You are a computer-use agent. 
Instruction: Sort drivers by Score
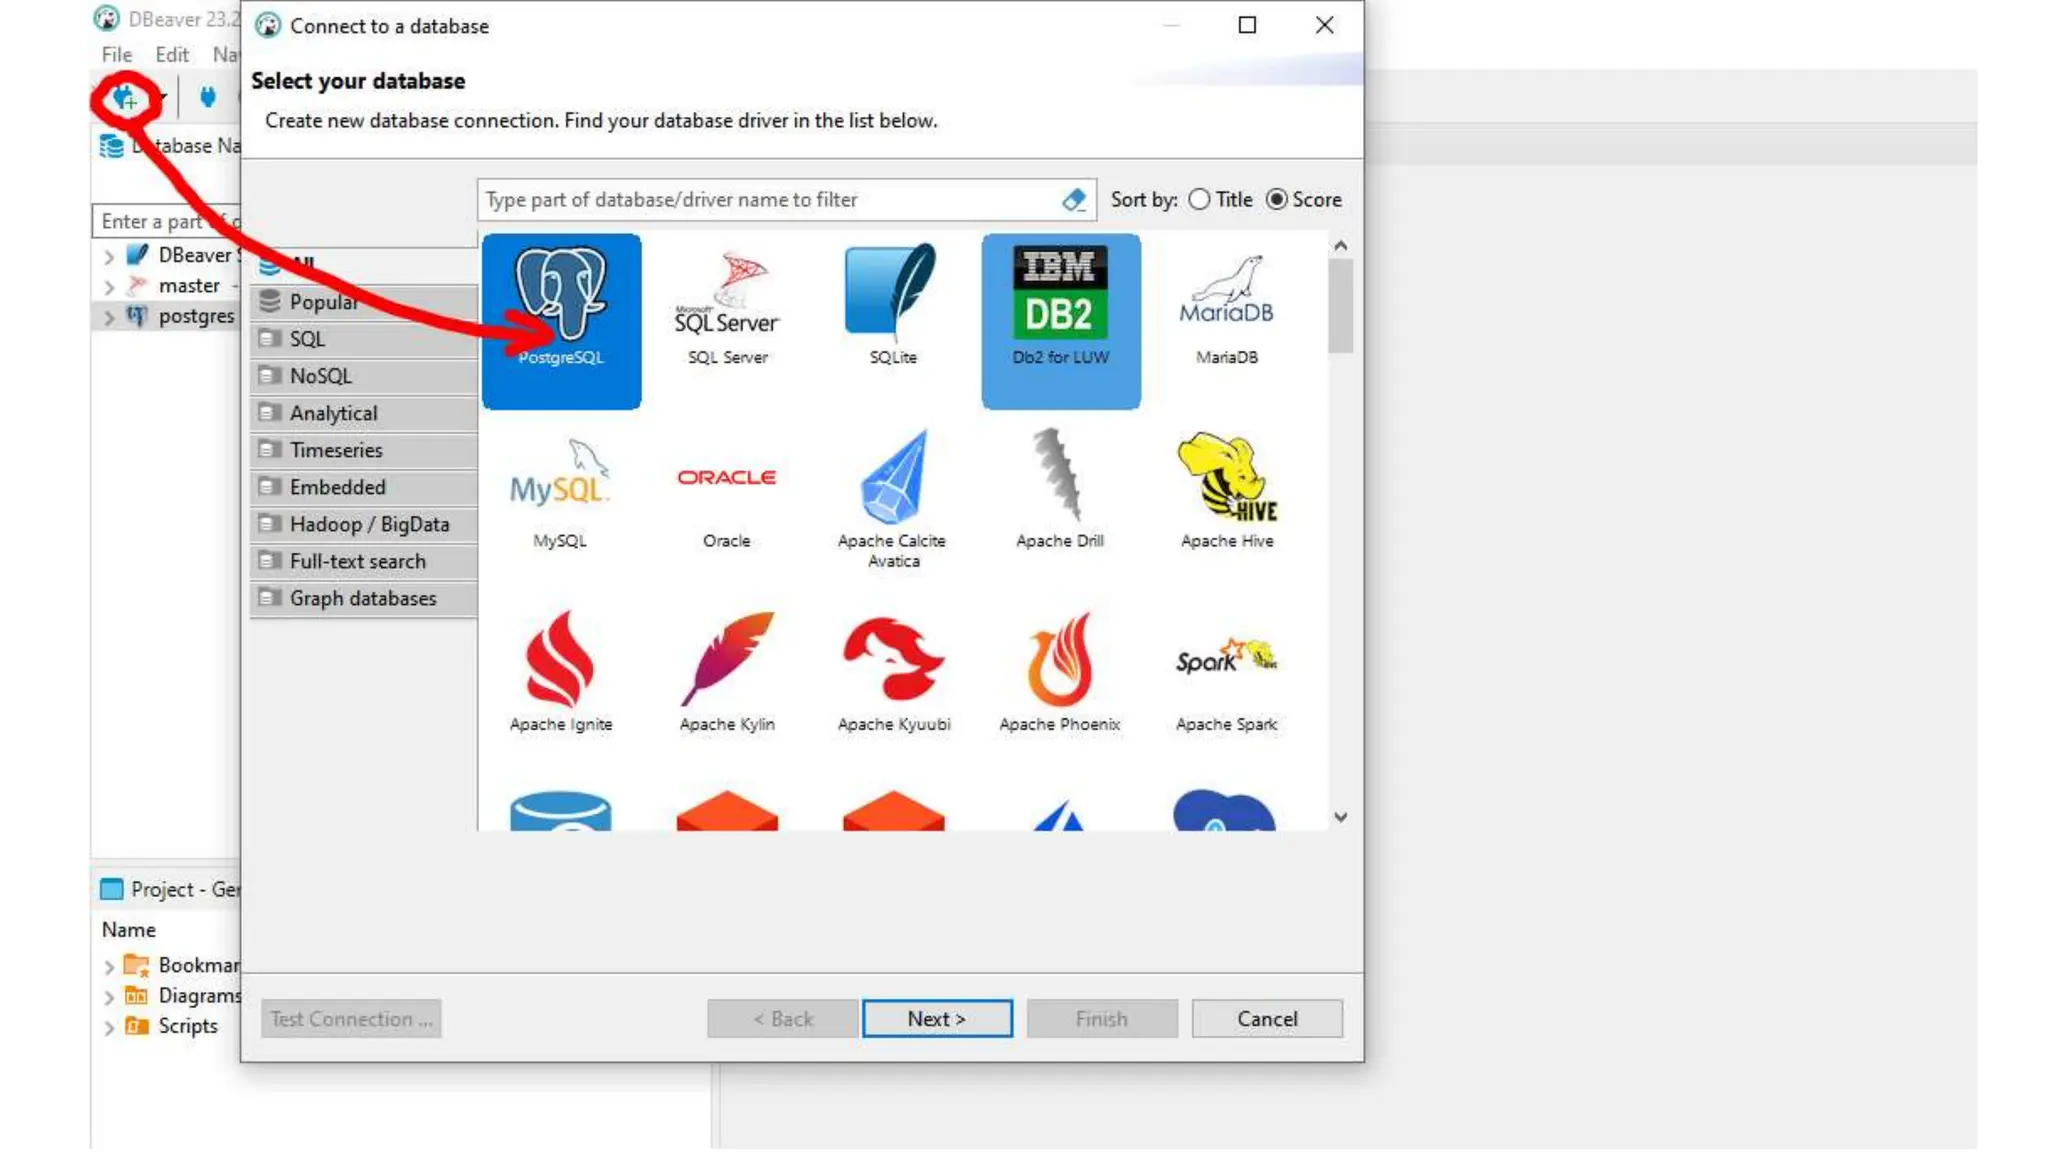coord(1277,200)
